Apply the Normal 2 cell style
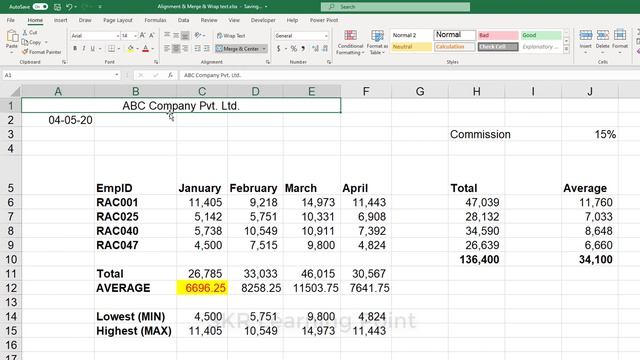This screenshot has height=360, width=640. 411,35
